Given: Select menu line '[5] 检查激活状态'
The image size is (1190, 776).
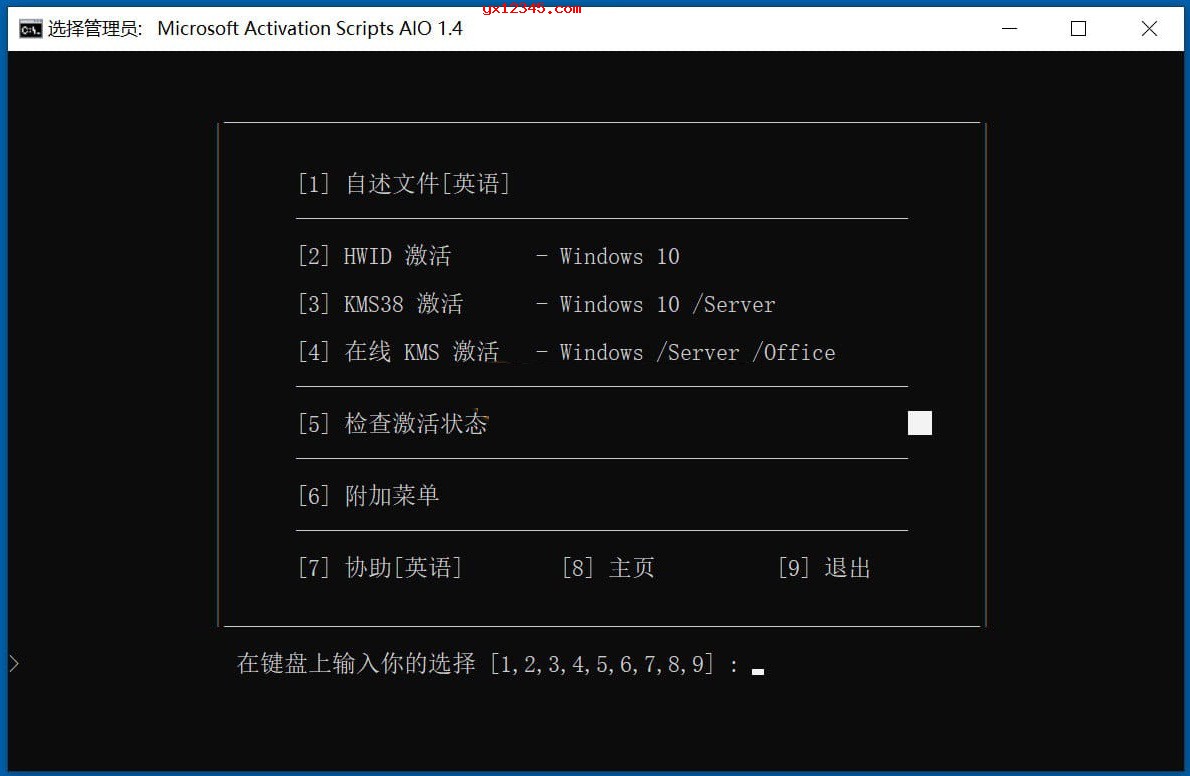Looking at the screenshot, I should pos(393,423).
